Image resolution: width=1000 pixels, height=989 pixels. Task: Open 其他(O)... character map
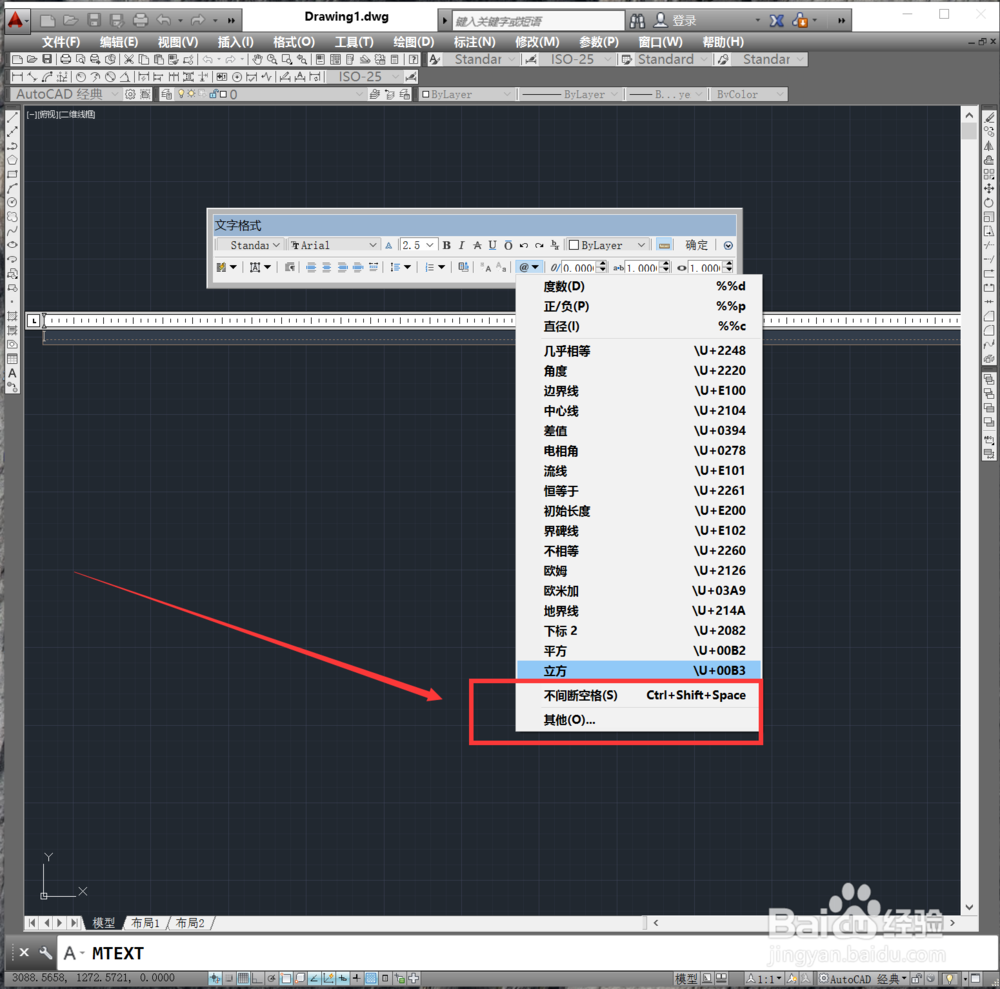tap(638, 720)
